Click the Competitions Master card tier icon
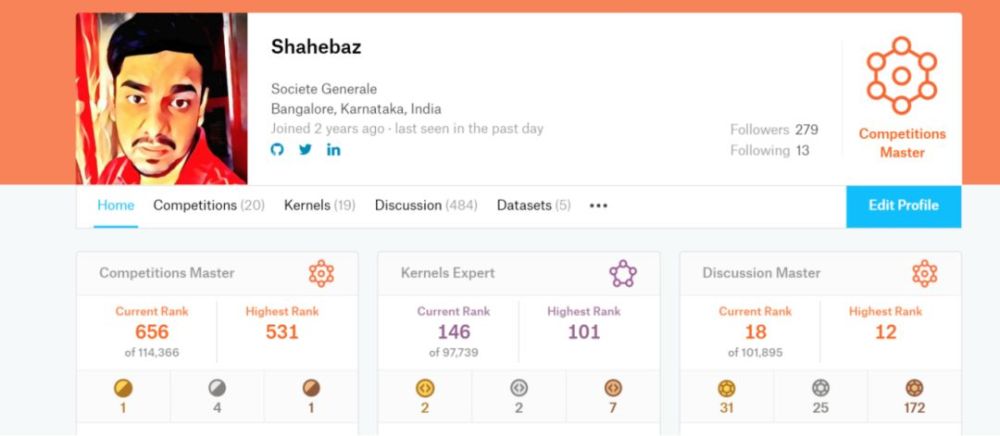Screen dimensions: 1000x436 321,273
